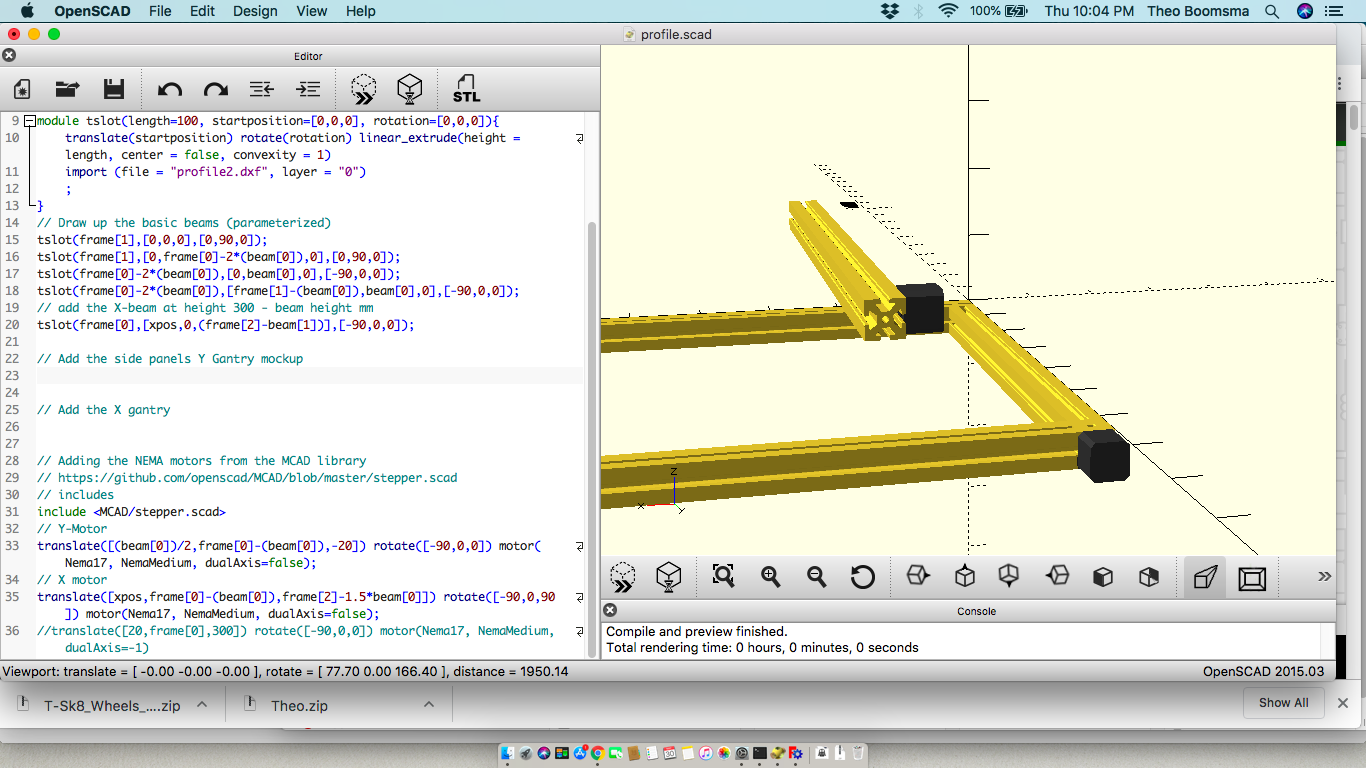The height and width of the screenshot is (768, 1366).
Task: Open the Theo.zip download options chevron
Action: click(428, 704)
